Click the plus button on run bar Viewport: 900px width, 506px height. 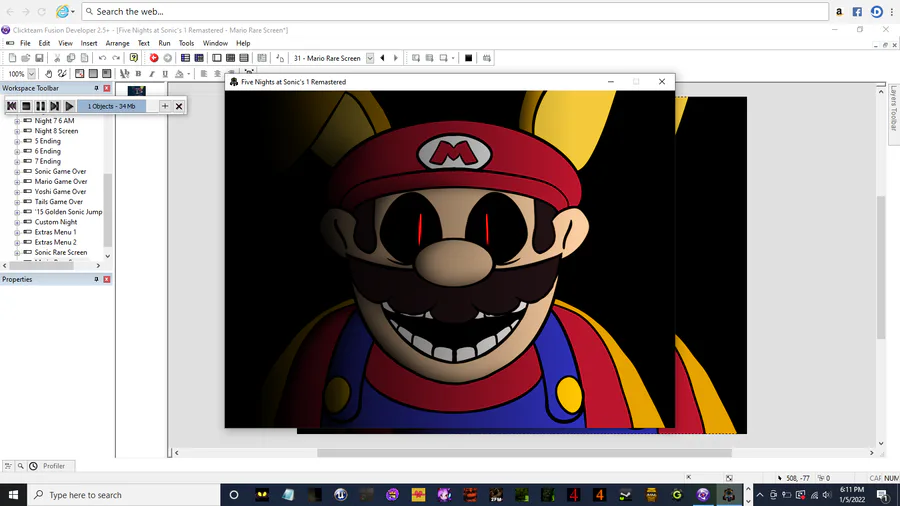(x=165, y=106)
